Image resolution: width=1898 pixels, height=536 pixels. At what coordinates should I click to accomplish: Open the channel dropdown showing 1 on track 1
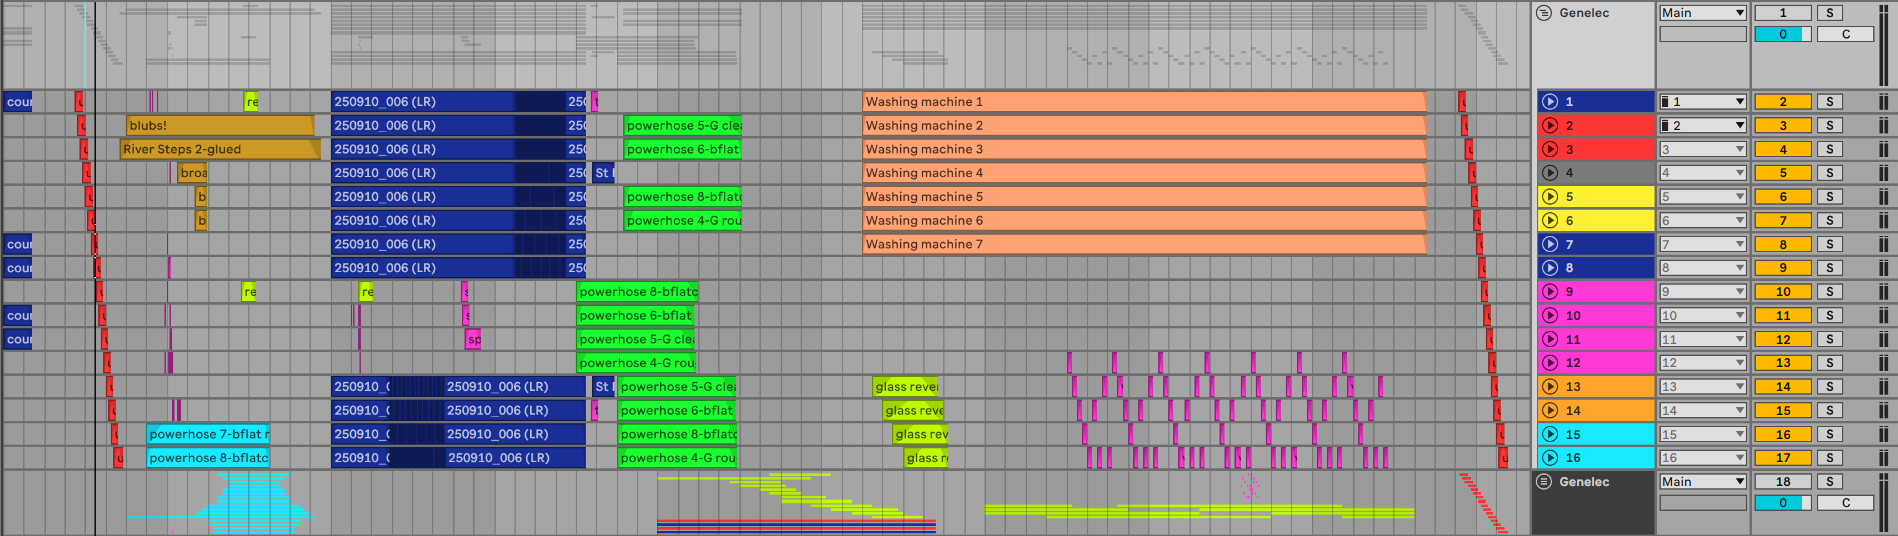pos(1703,102)
